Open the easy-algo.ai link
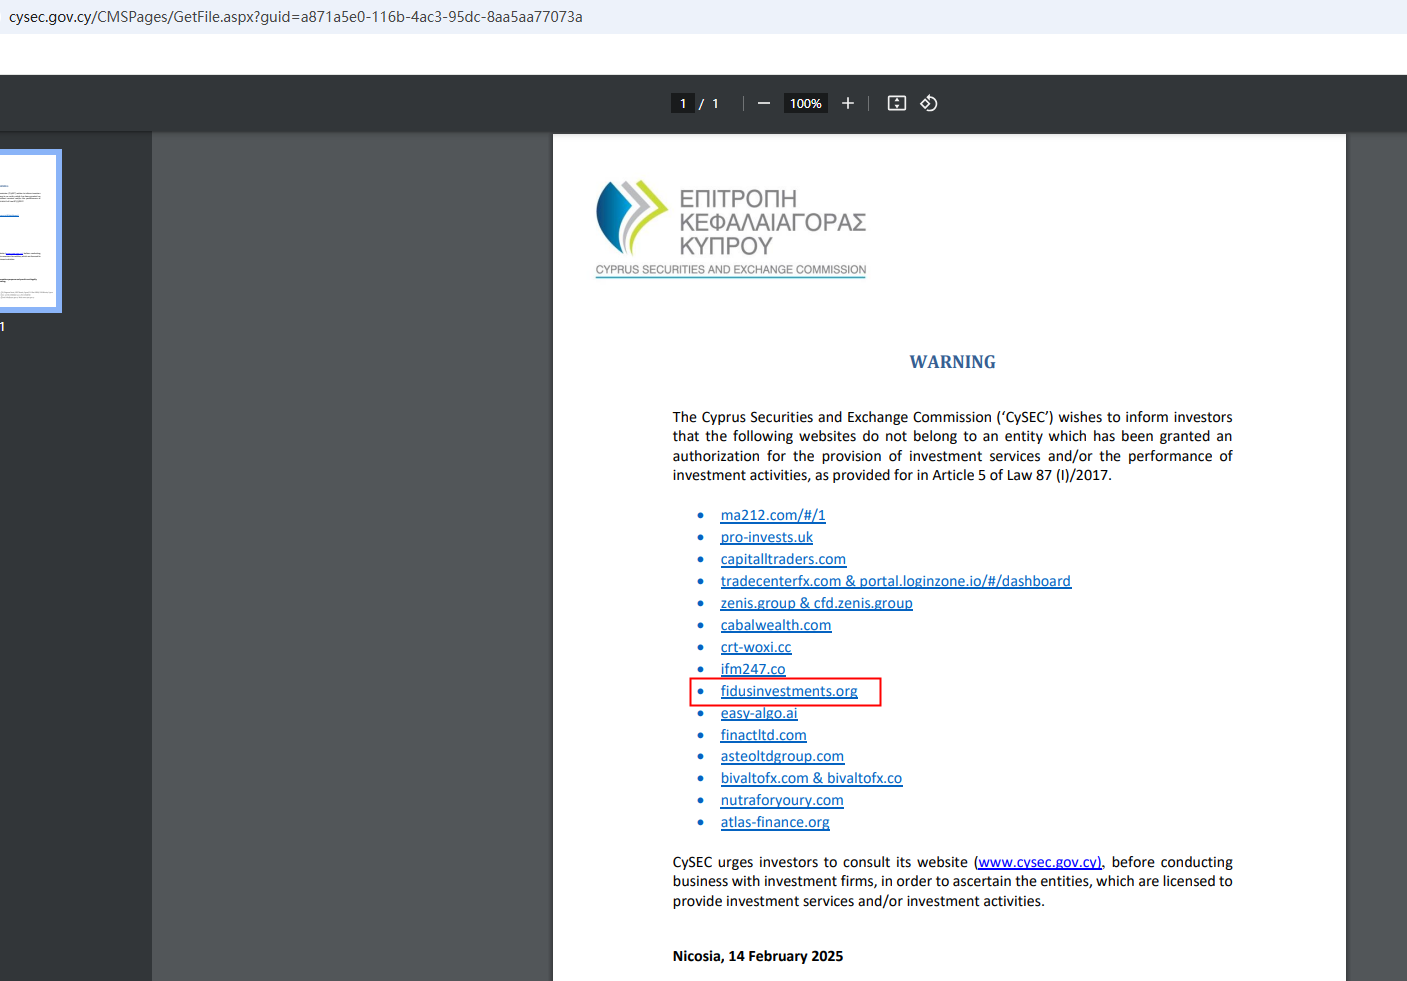The width and height of the screenshot is (1407, 981). [759, 713]
